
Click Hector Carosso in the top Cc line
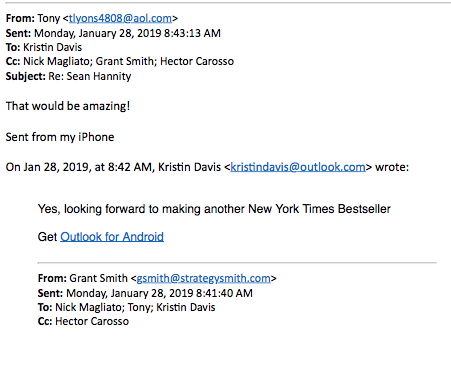[197, 61]
